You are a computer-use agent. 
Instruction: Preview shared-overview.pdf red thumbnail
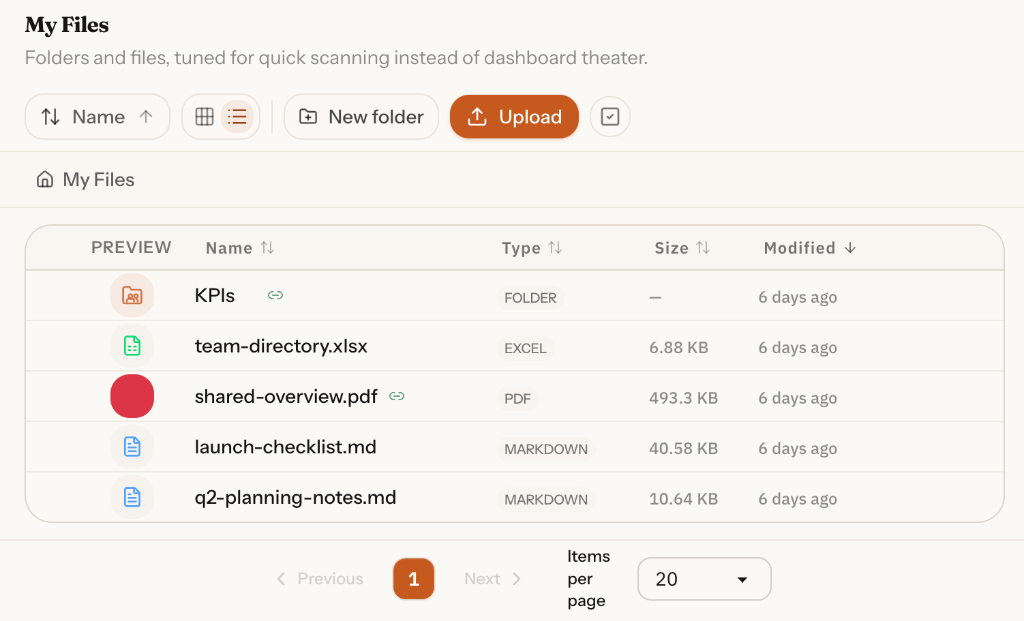pyautogui.click(x=132, y=396)
